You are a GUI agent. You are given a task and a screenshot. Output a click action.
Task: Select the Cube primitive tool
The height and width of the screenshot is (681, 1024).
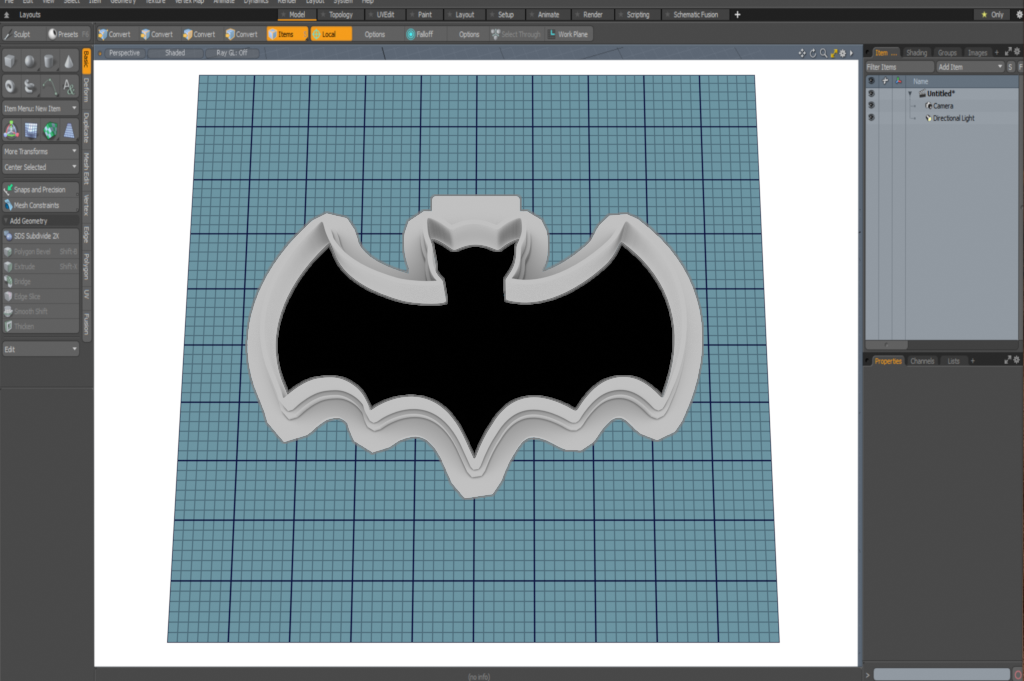point(10,61)
